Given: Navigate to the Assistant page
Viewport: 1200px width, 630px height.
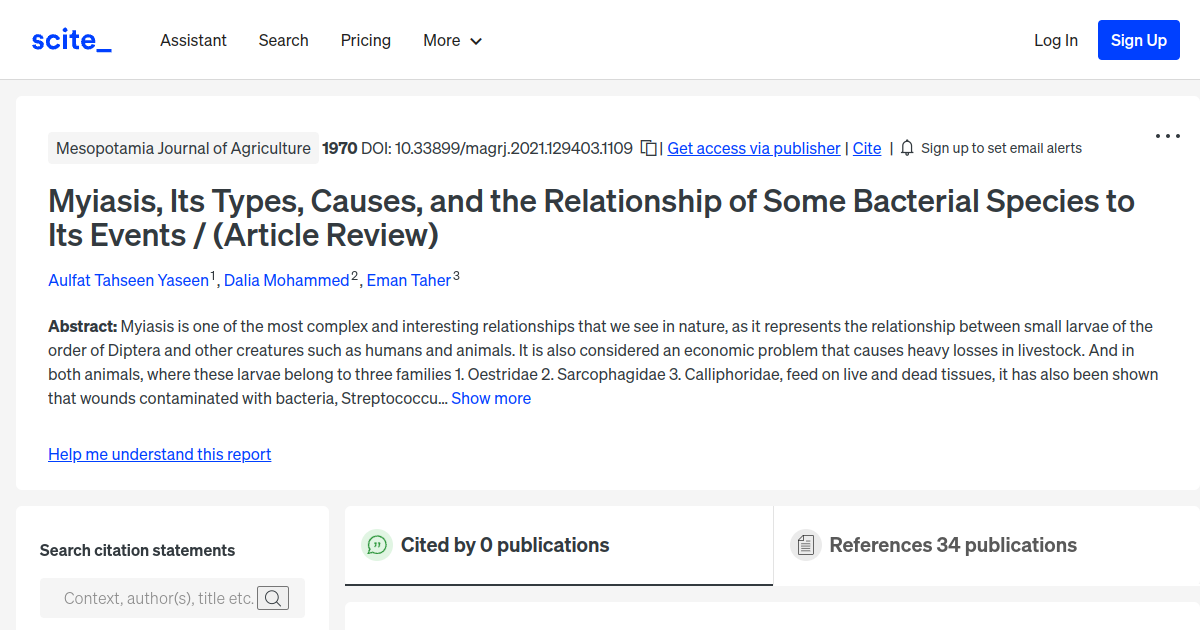Looking at the screenshot, I should pos(193,40).
